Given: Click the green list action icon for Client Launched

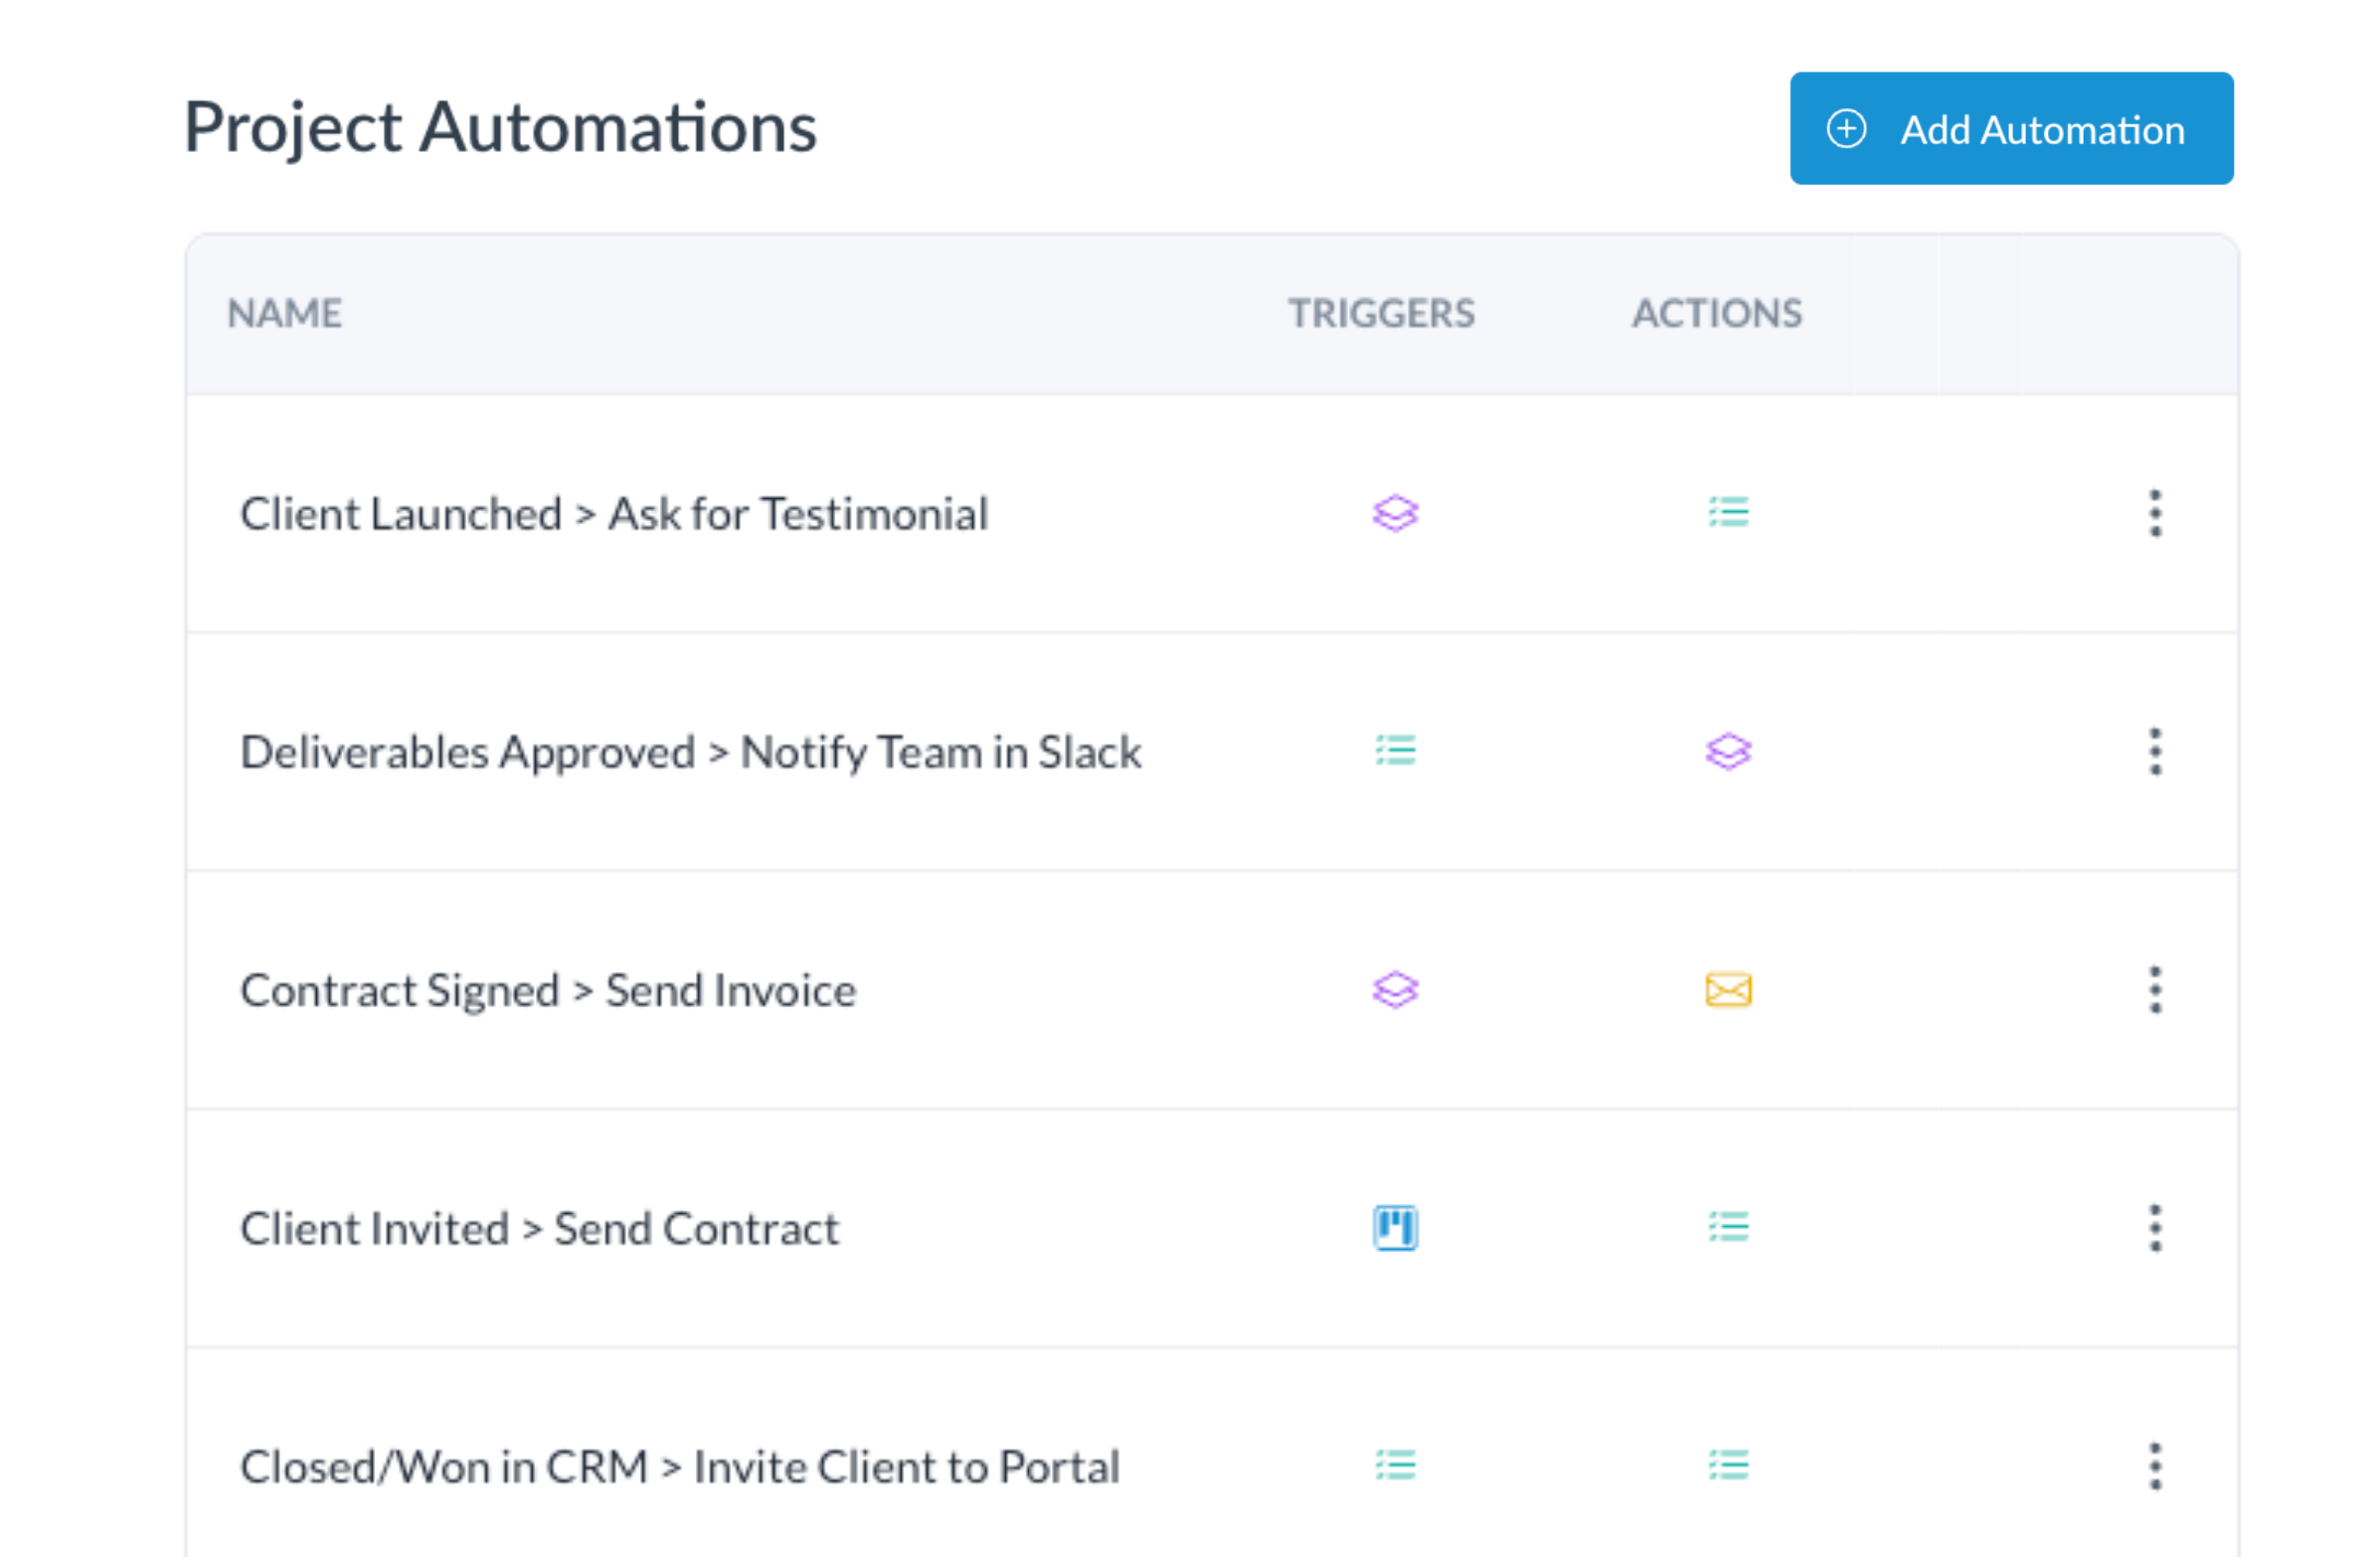Looking at the screenshot, I should coord(1728,512).
